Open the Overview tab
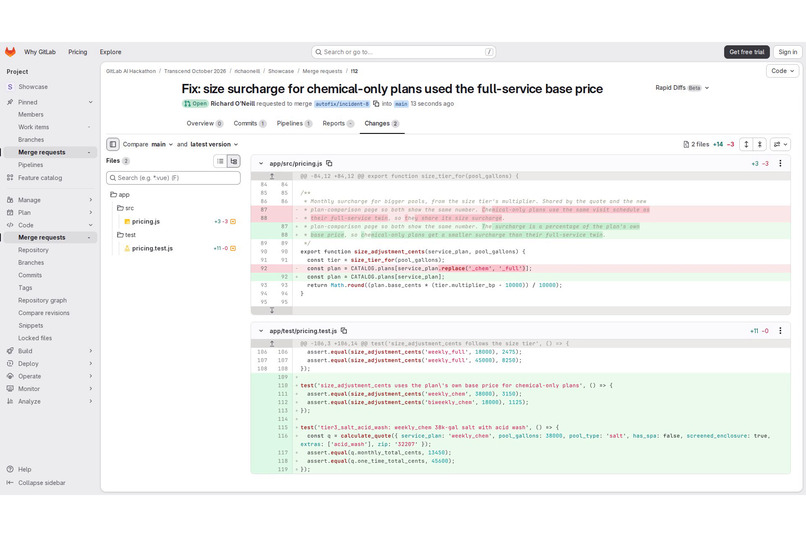The width and height of the screenshot is (806, 537). (x=205, y=123)
